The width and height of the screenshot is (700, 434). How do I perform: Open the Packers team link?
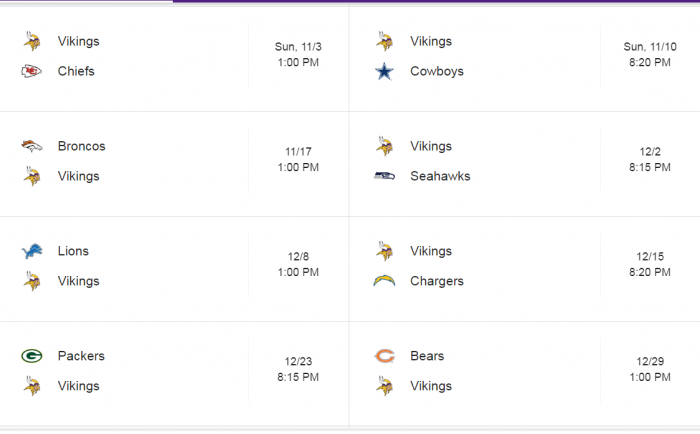[x=81, y=356]
